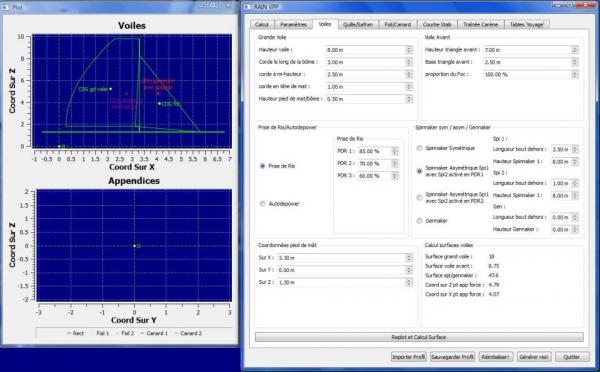
Task: Click the PDR 1 percentage stepper arrows
Action: click(x=395, y=151)
